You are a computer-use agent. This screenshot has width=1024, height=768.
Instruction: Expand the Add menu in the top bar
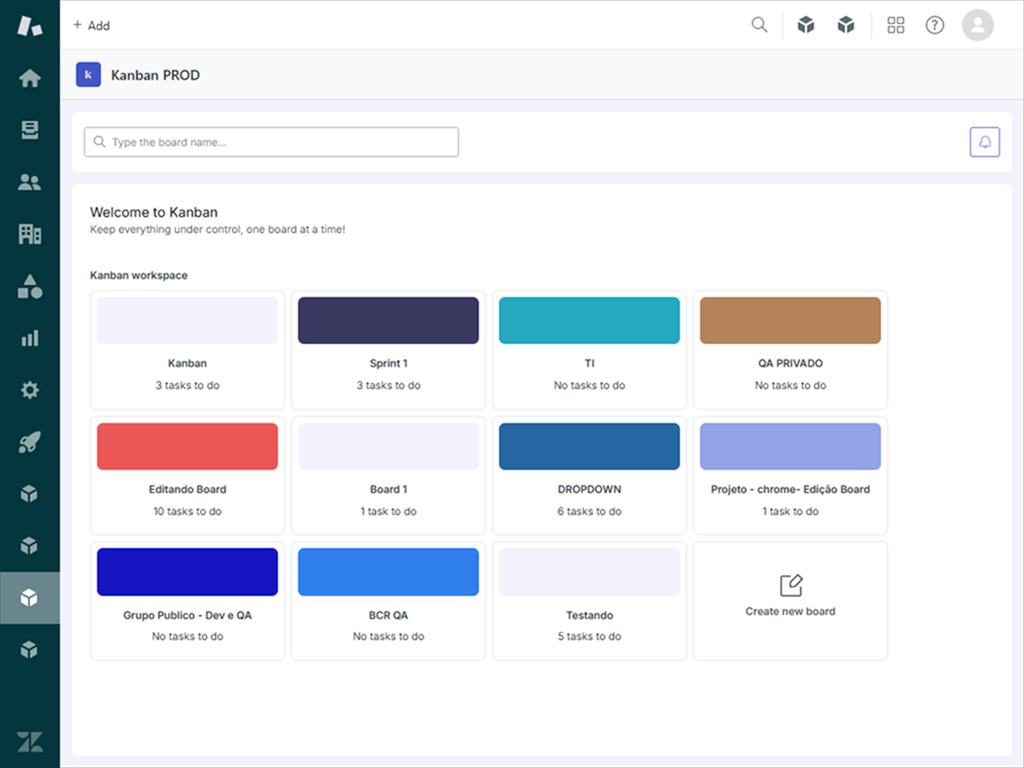coord(91,25)
